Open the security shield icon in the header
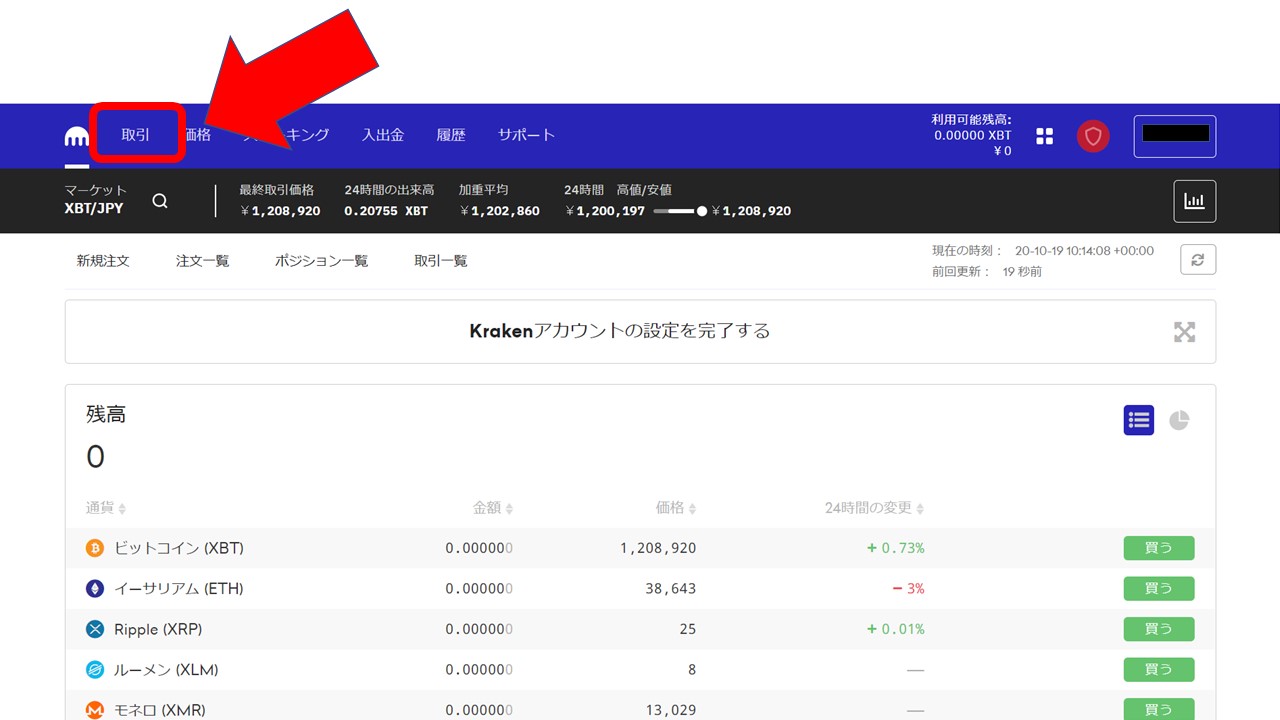1280x720 pixels. tap(1093, 136)
